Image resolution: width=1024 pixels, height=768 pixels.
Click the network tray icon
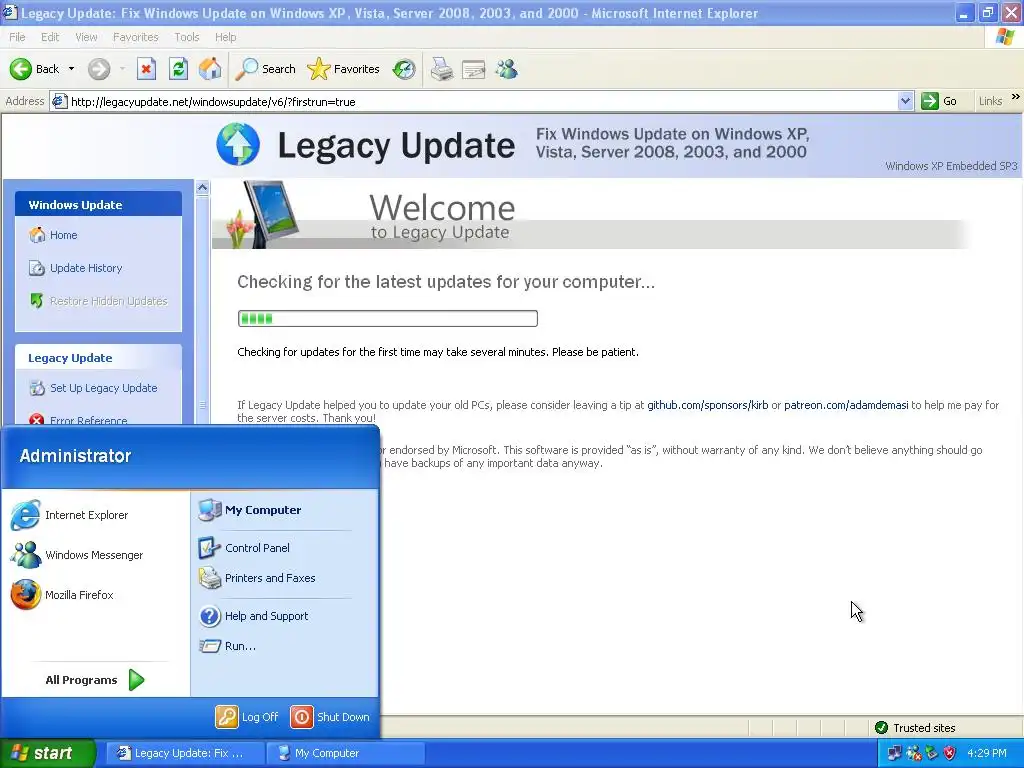[x=894, y=753]
